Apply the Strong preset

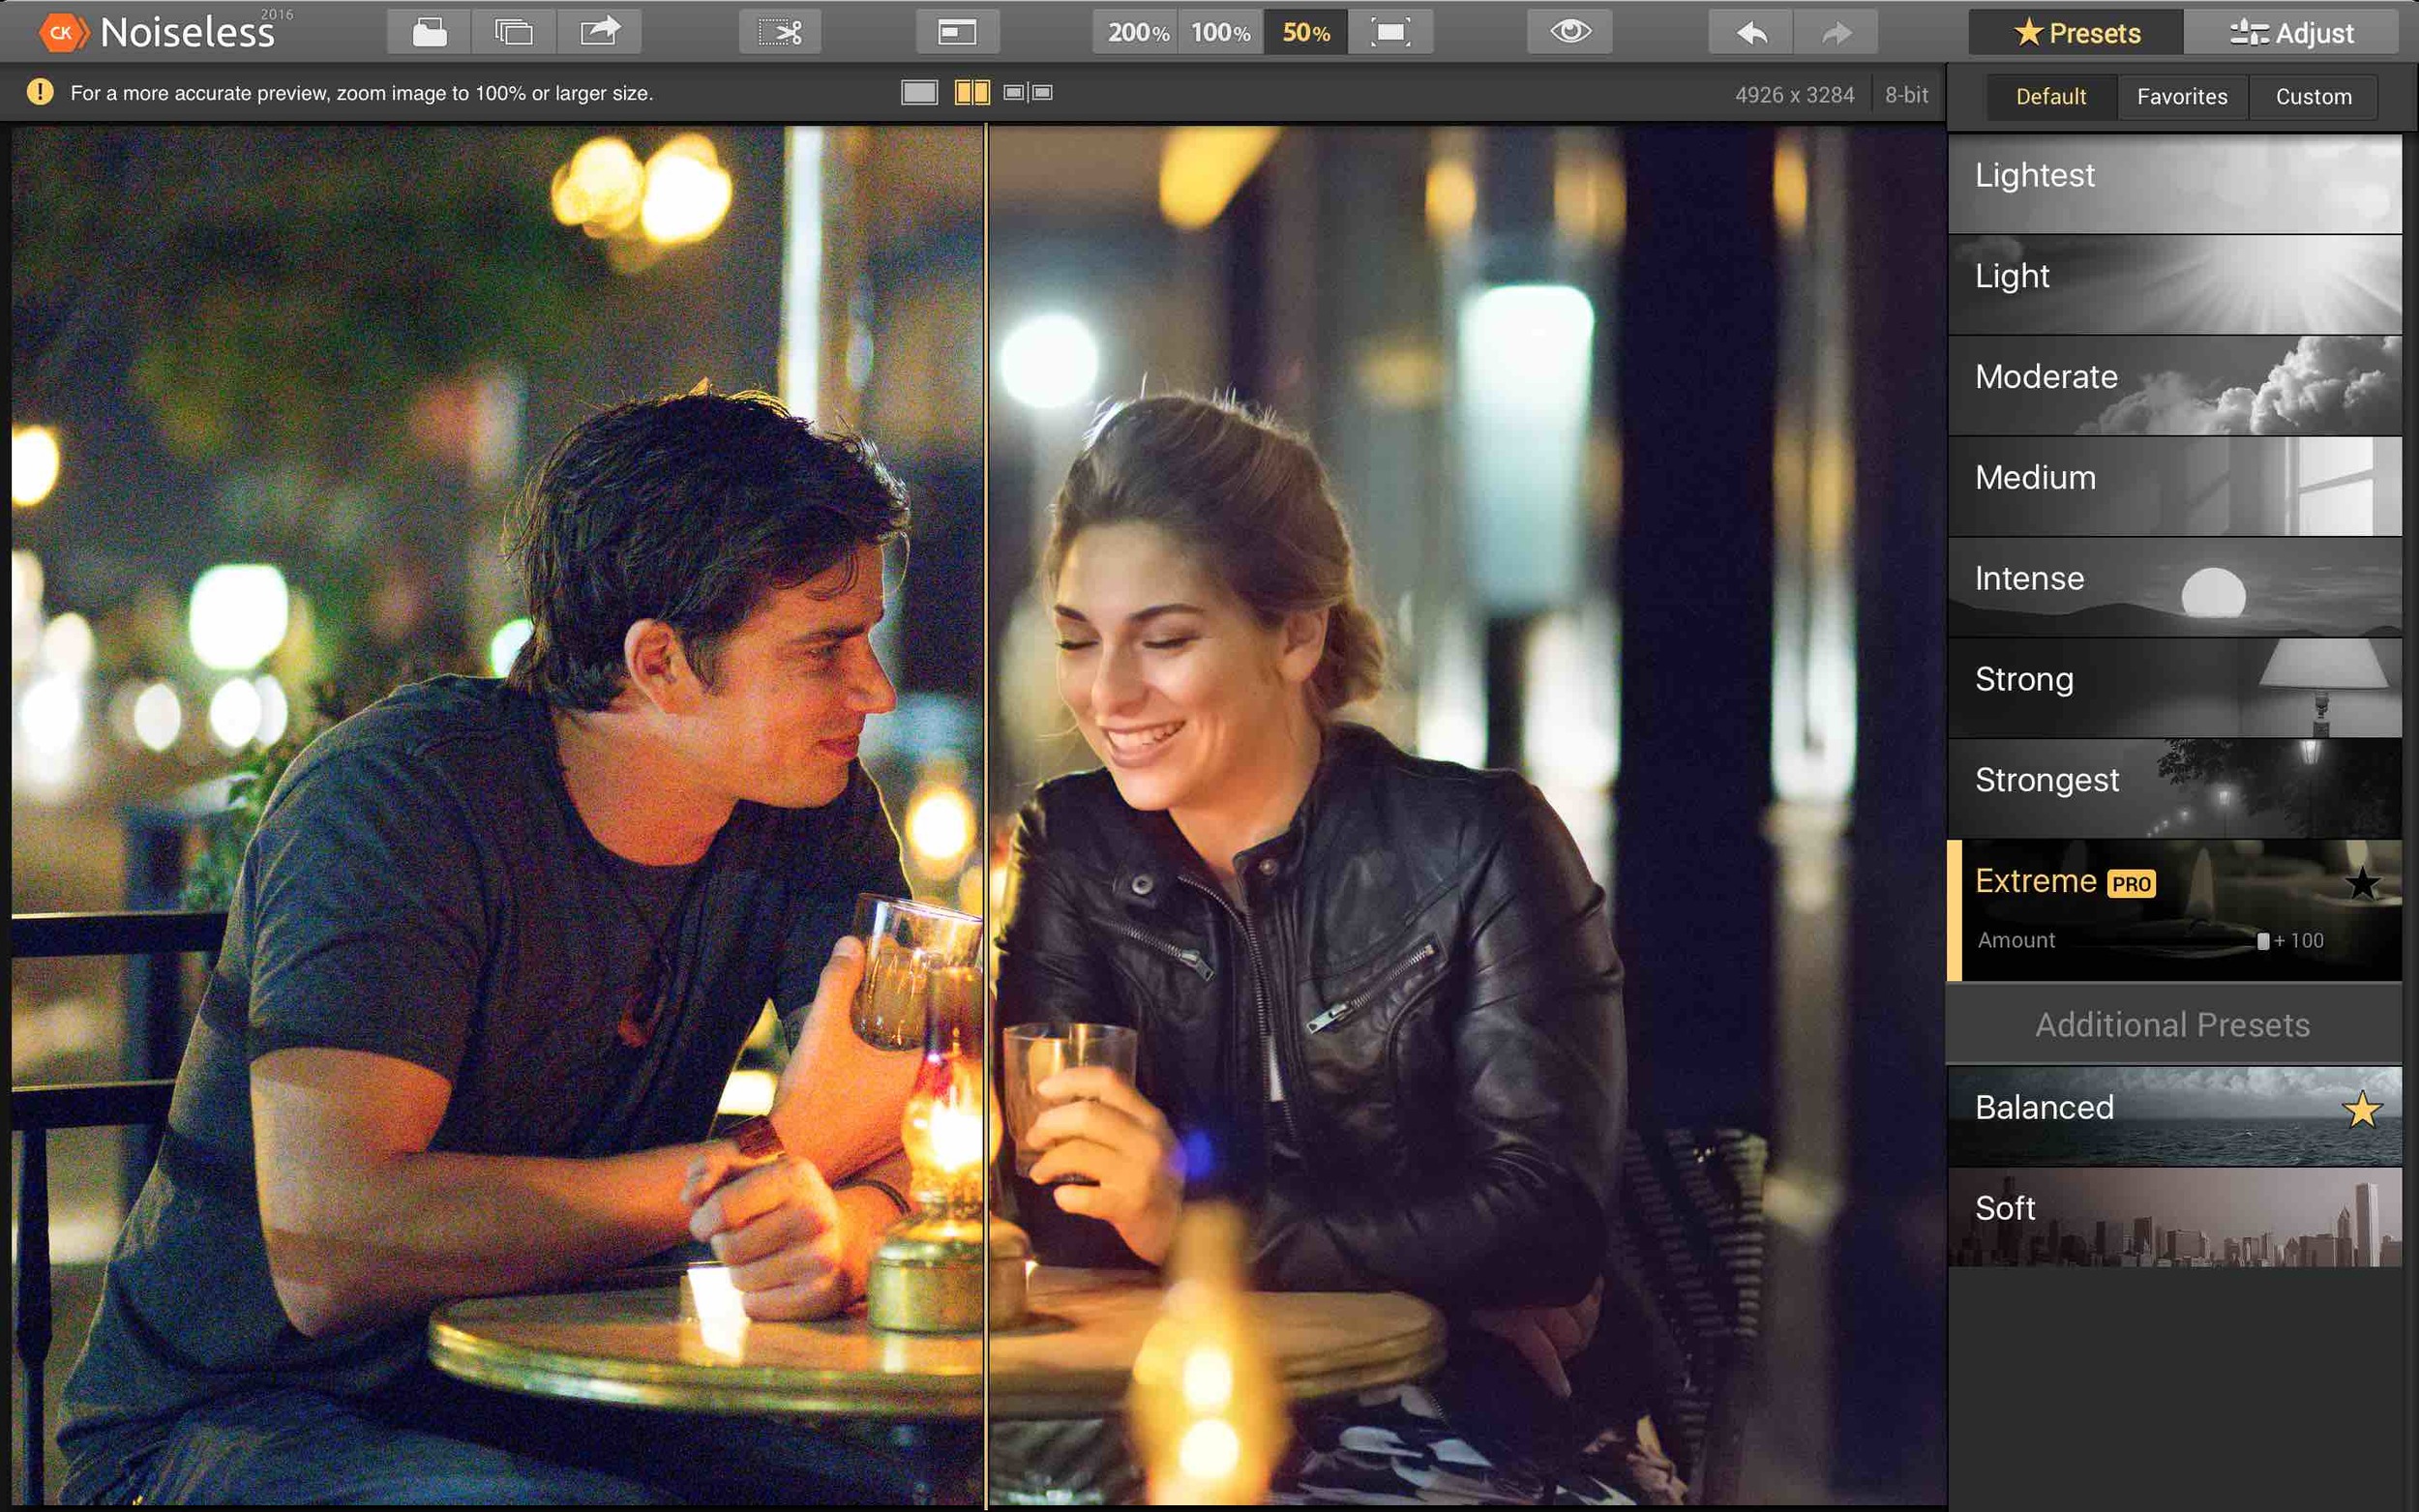click(2174, 688)
